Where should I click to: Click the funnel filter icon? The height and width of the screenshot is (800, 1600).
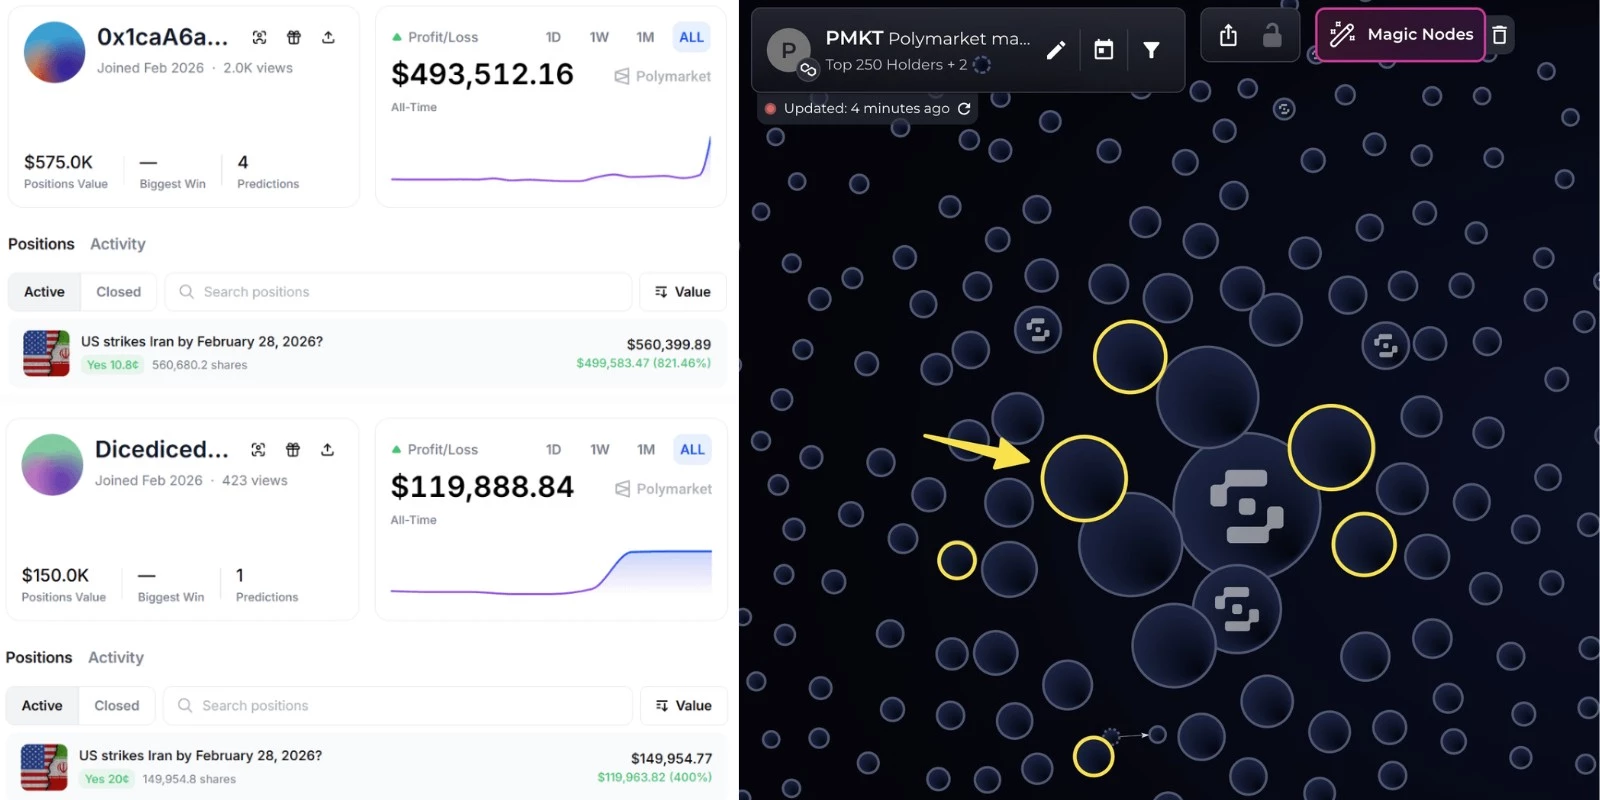point(1151,50)
